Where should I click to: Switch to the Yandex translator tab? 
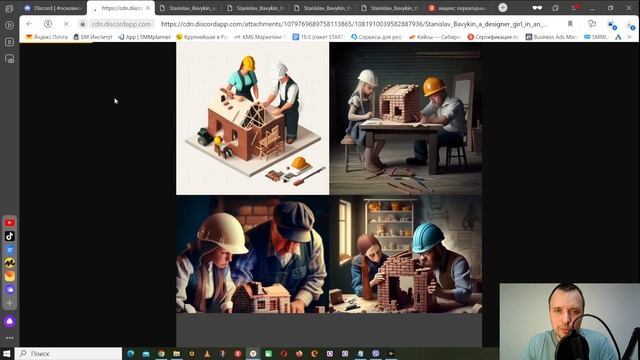click(457, 8)
